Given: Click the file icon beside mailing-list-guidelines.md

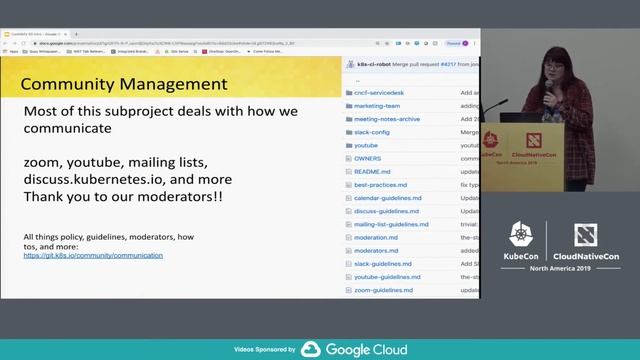Looking at the screenshot, I should tap(349, 224).
